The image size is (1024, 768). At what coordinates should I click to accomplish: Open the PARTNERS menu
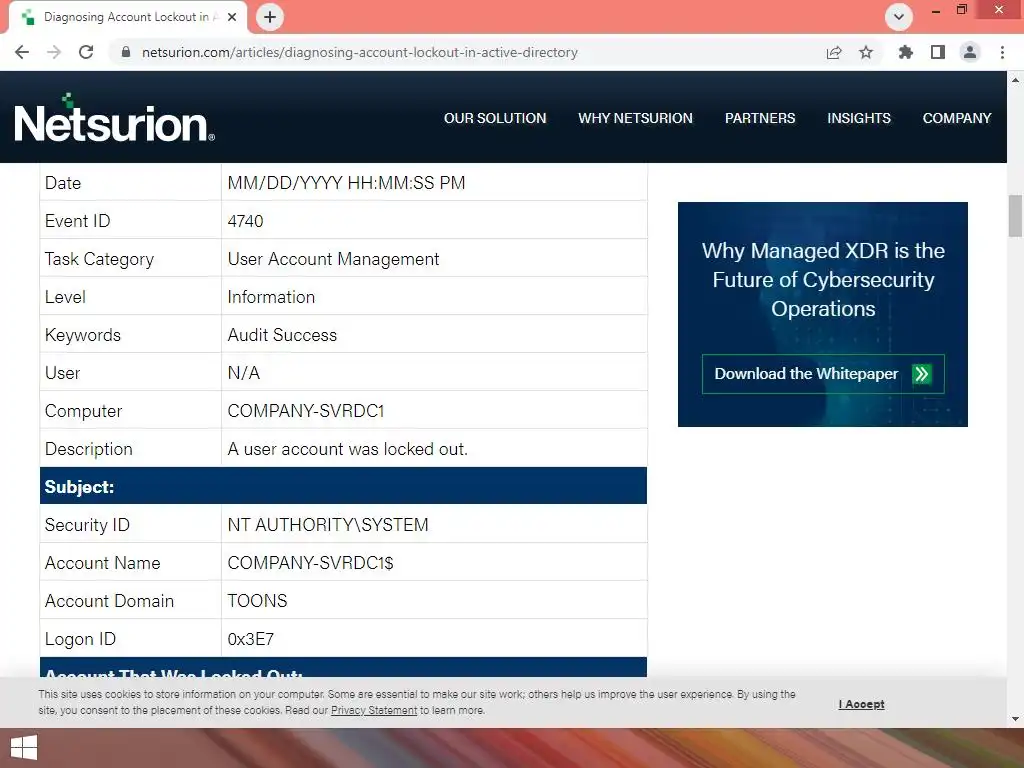point(760,118)
